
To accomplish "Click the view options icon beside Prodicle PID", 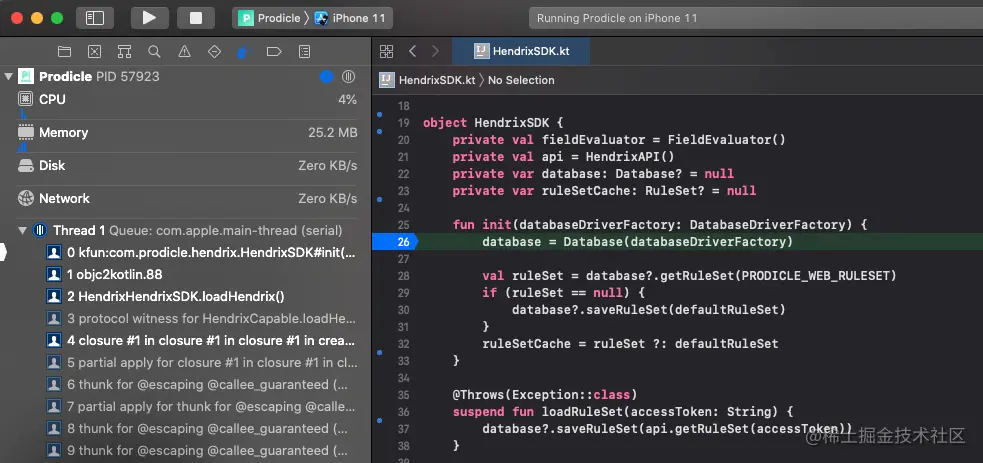I will [x=349, y=76].
